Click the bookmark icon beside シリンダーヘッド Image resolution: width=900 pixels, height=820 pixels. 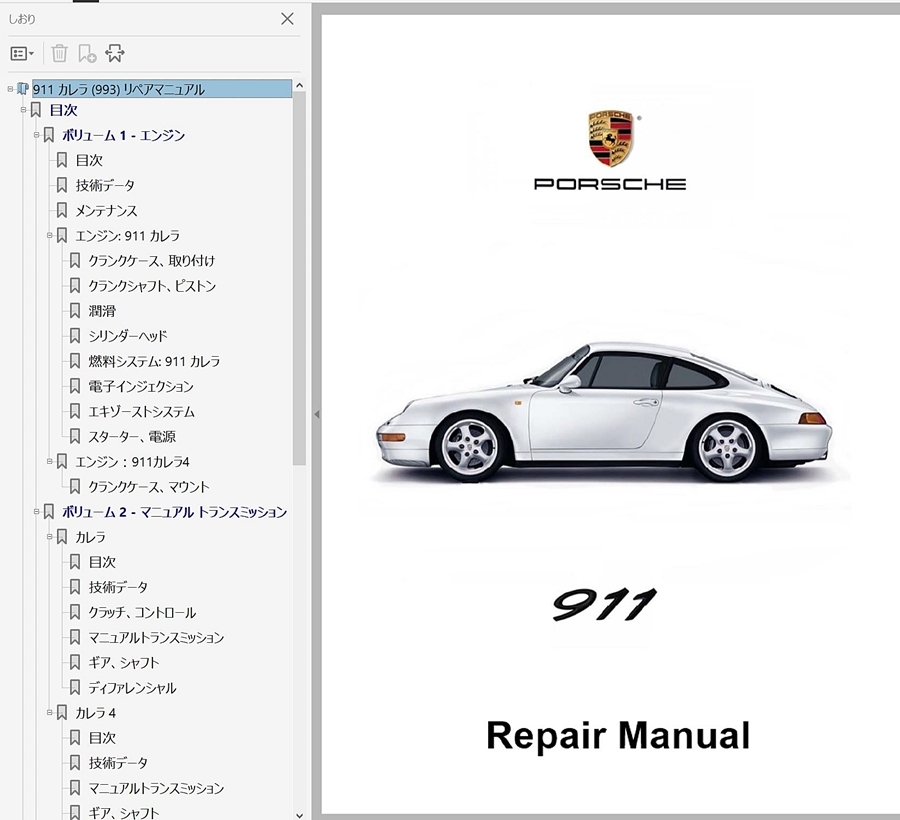click(x=75, y=336)
